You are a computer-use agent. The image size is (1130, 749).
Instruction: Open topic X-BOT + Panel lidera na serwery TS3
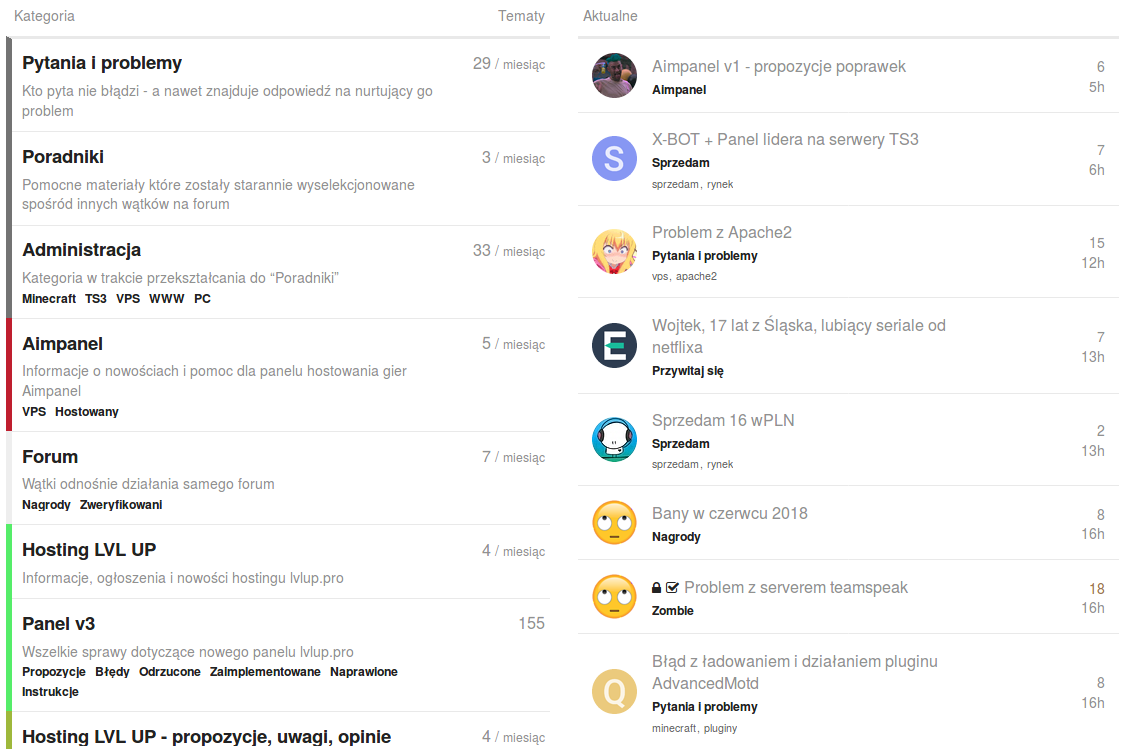tap(785, 139)
